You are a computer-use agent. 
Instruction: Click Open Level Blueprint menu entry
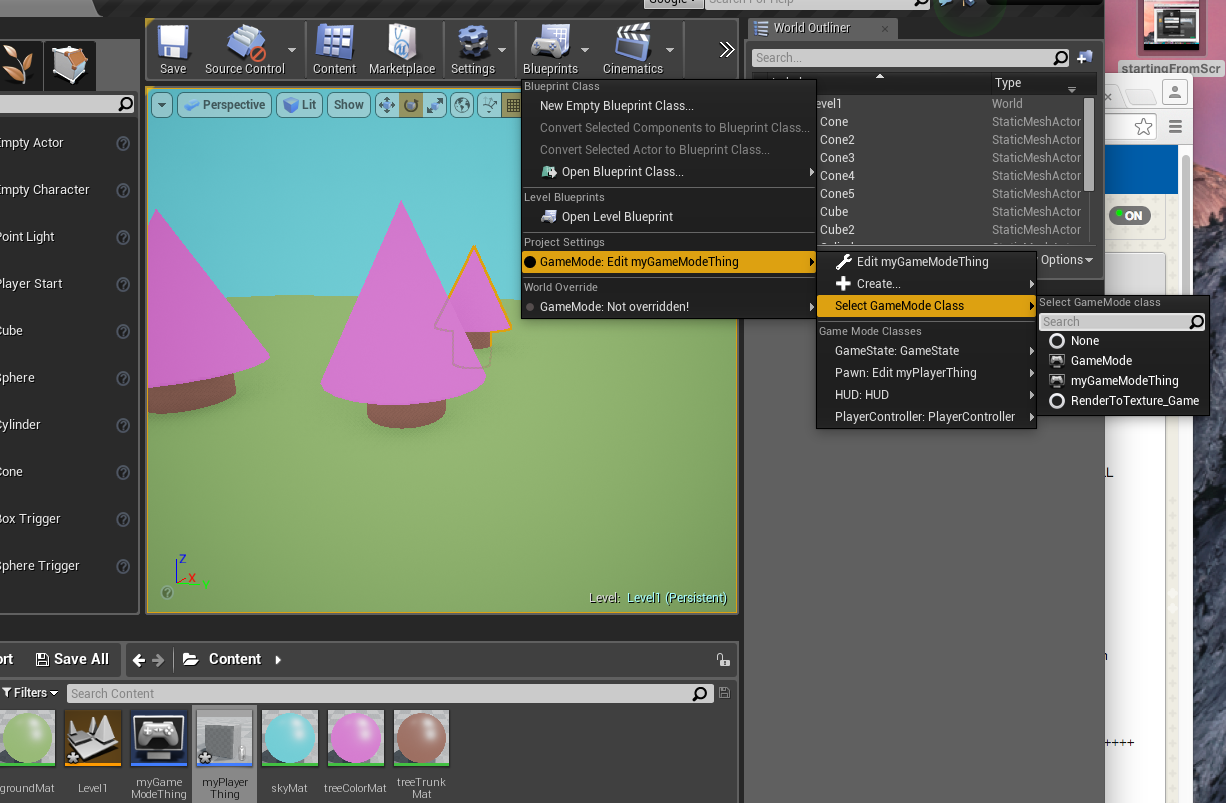(617, 217)
